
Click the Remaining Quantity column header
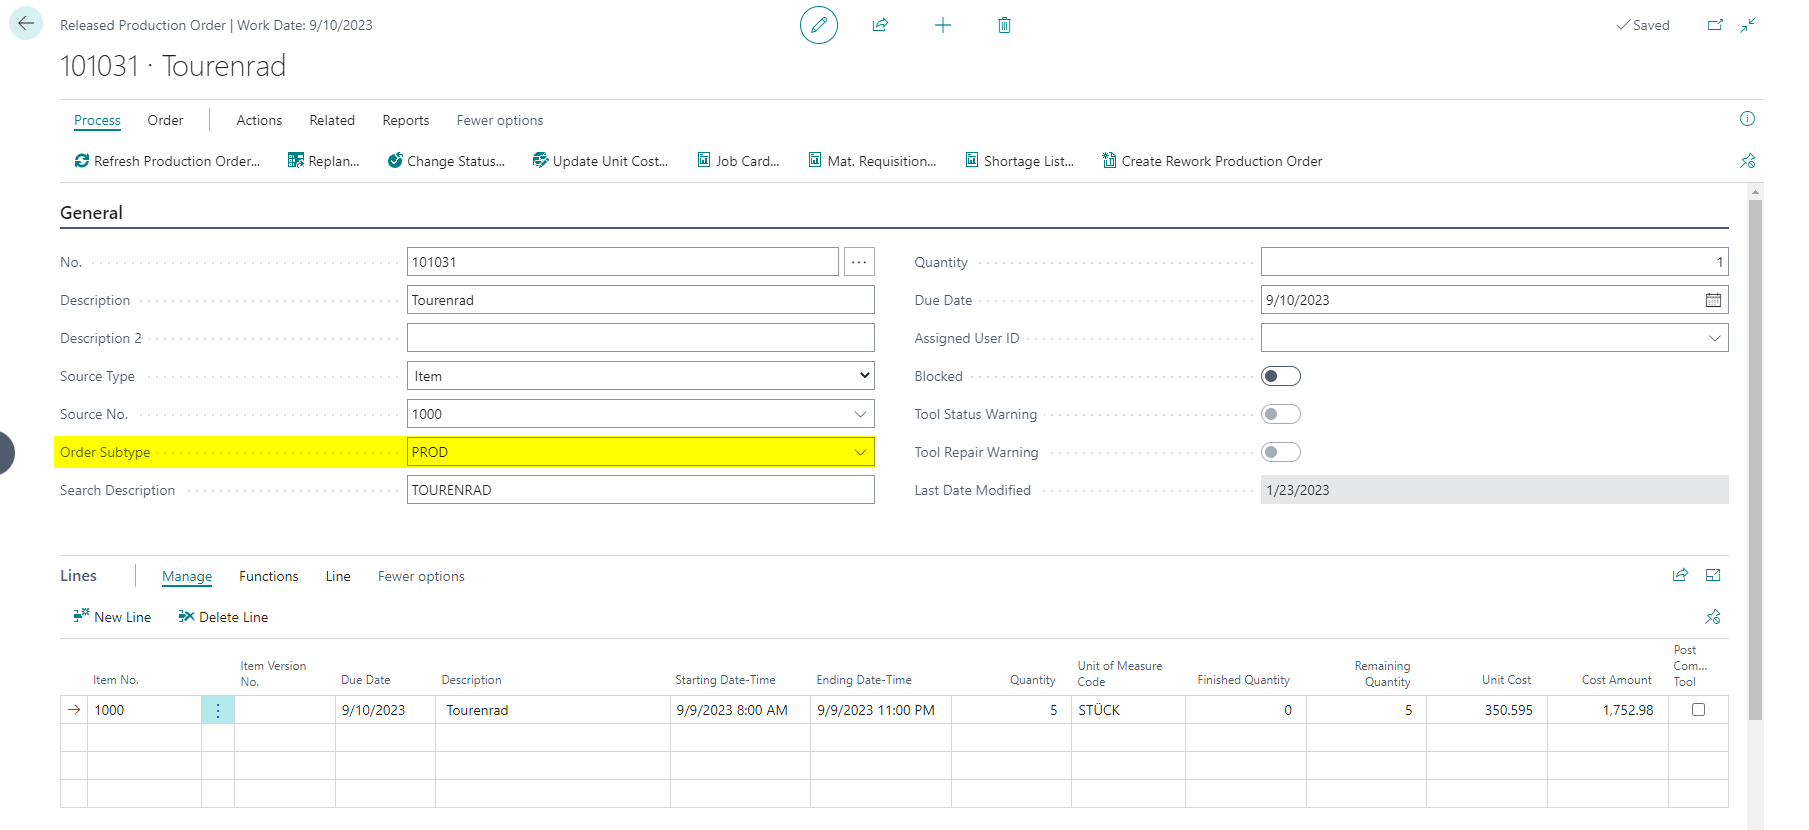pos(1382,674)
